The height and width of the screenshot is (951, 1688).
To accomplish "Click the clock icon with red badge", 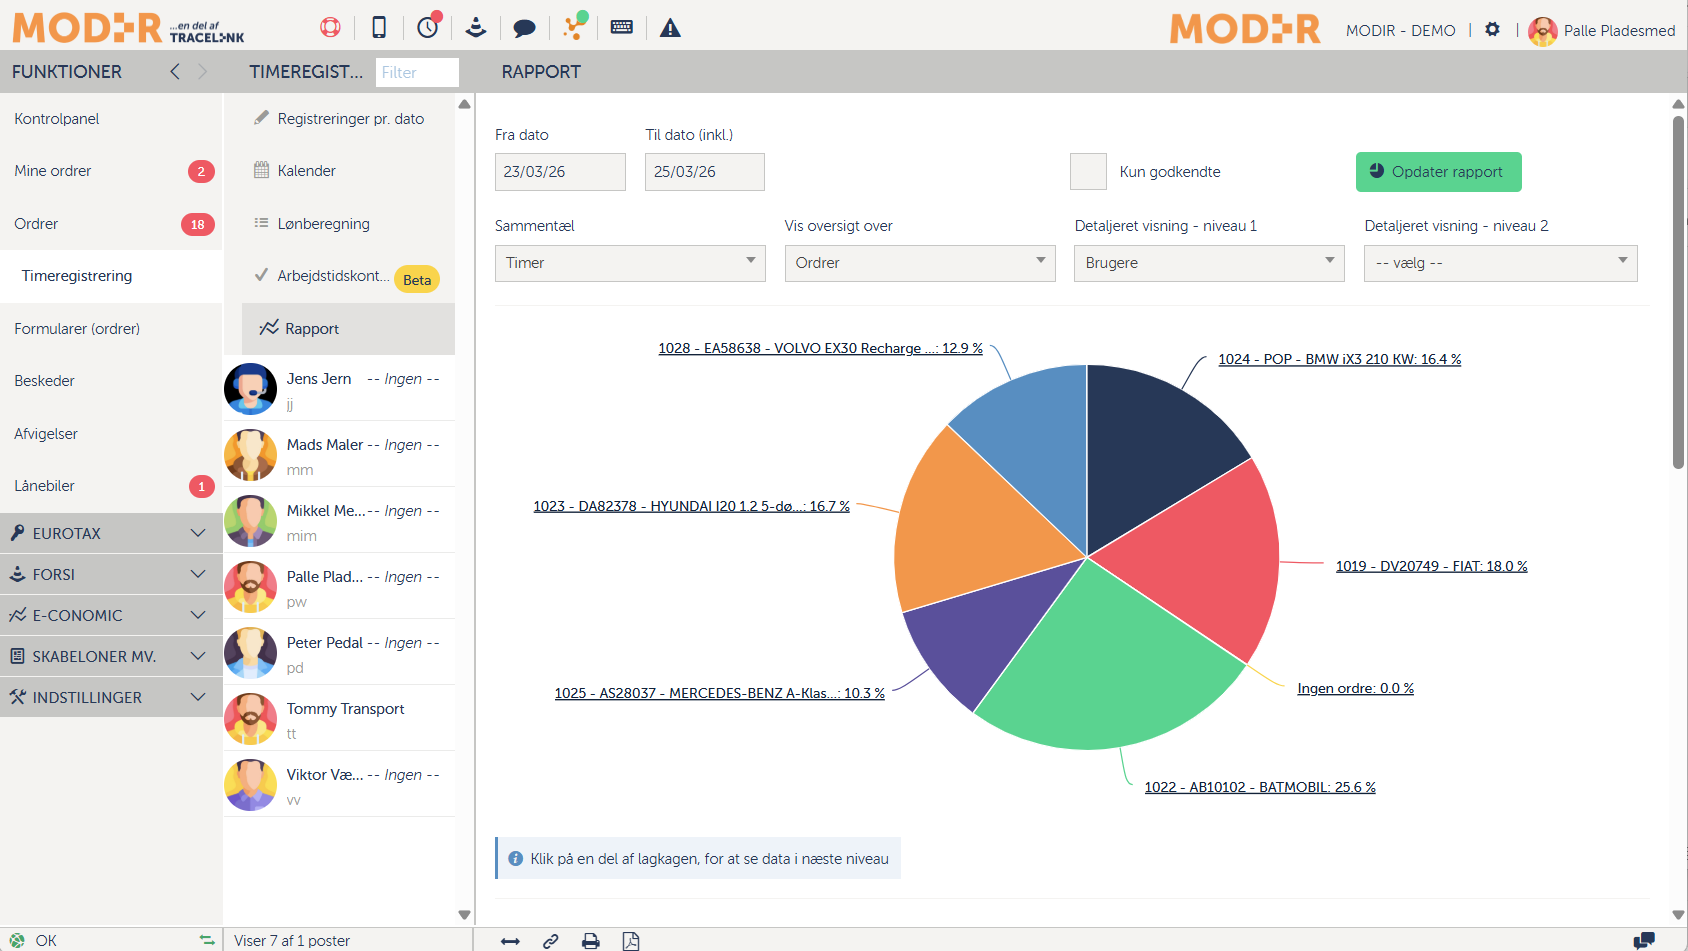I will click(x=428, y=27).
